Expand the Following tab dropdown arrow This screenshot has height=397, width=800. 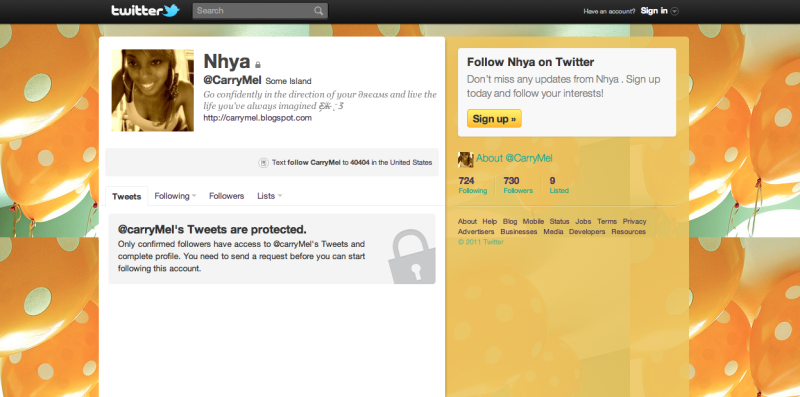194,196
